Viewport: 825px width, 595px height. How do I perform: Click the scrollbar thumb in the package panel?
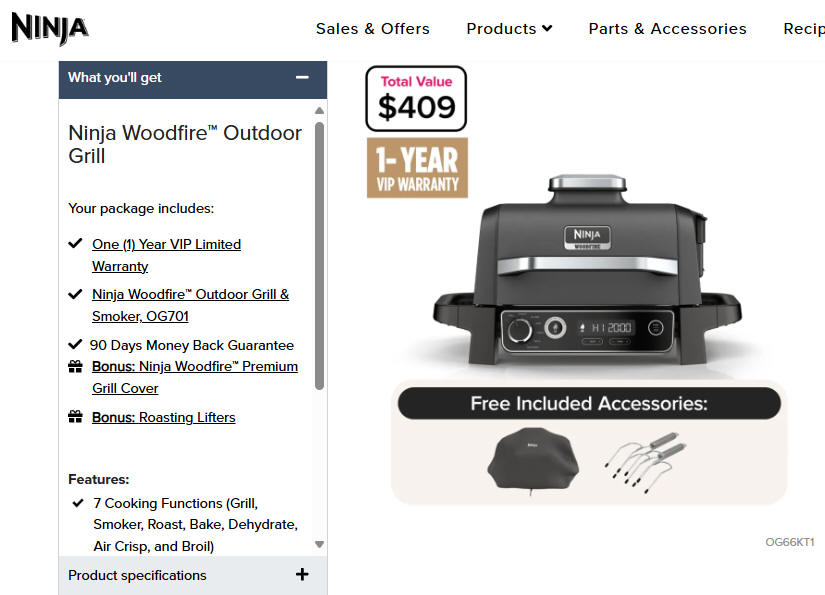pyautogui.click(x=319, y=256)
